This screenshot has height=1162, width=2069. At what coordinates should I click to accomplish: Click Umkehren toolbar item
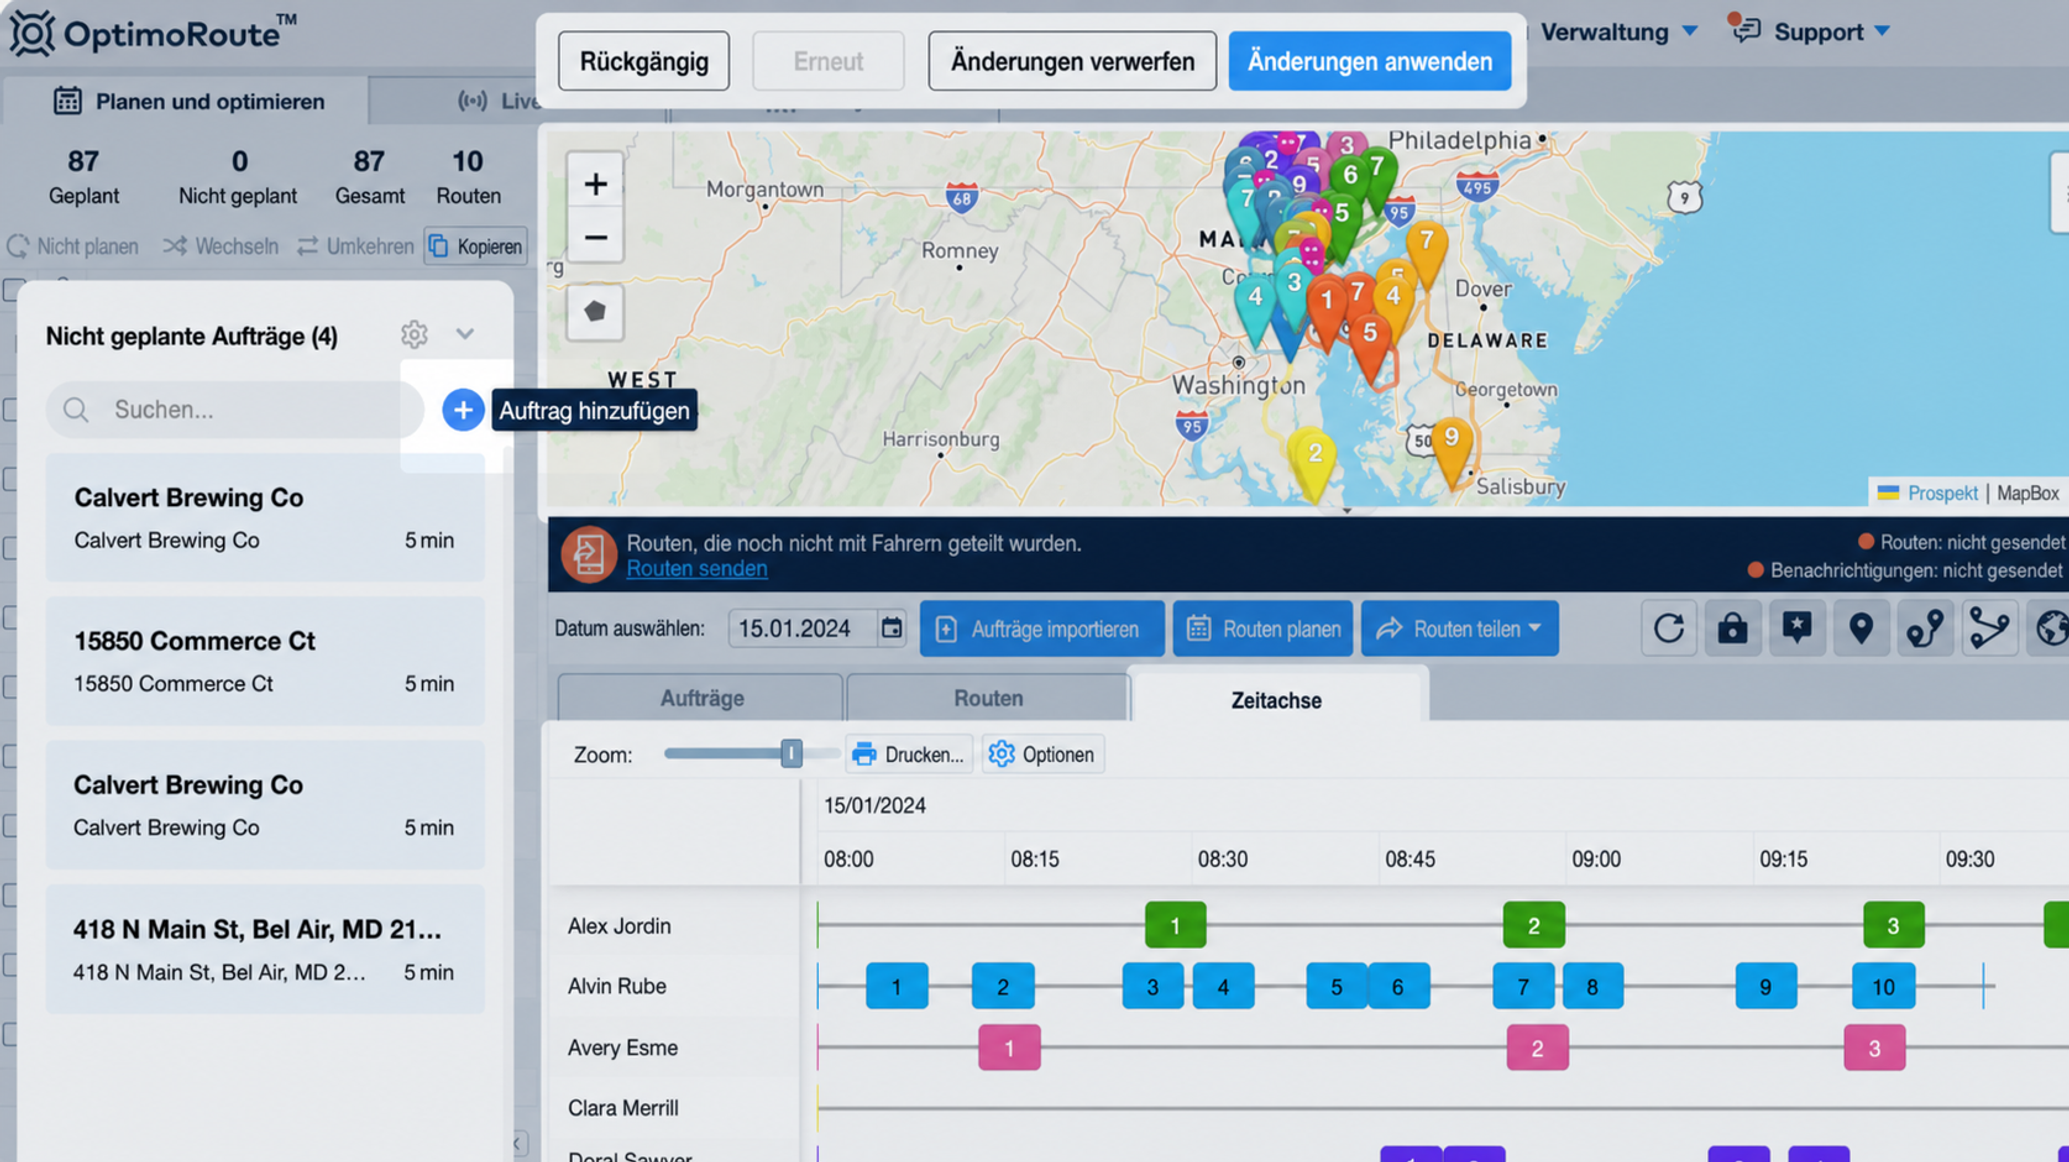355,246
